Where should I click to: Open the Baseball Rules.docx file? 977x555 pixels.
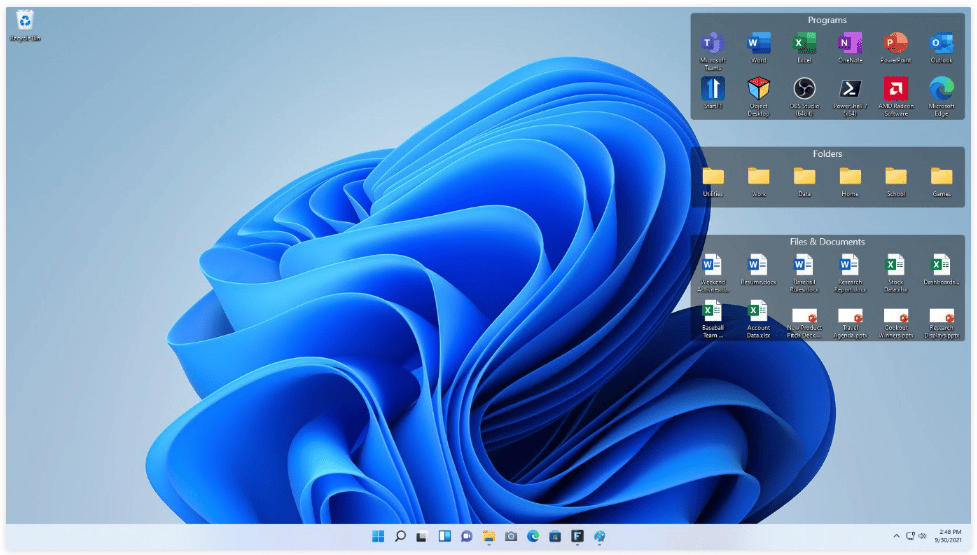pos(804,273)
